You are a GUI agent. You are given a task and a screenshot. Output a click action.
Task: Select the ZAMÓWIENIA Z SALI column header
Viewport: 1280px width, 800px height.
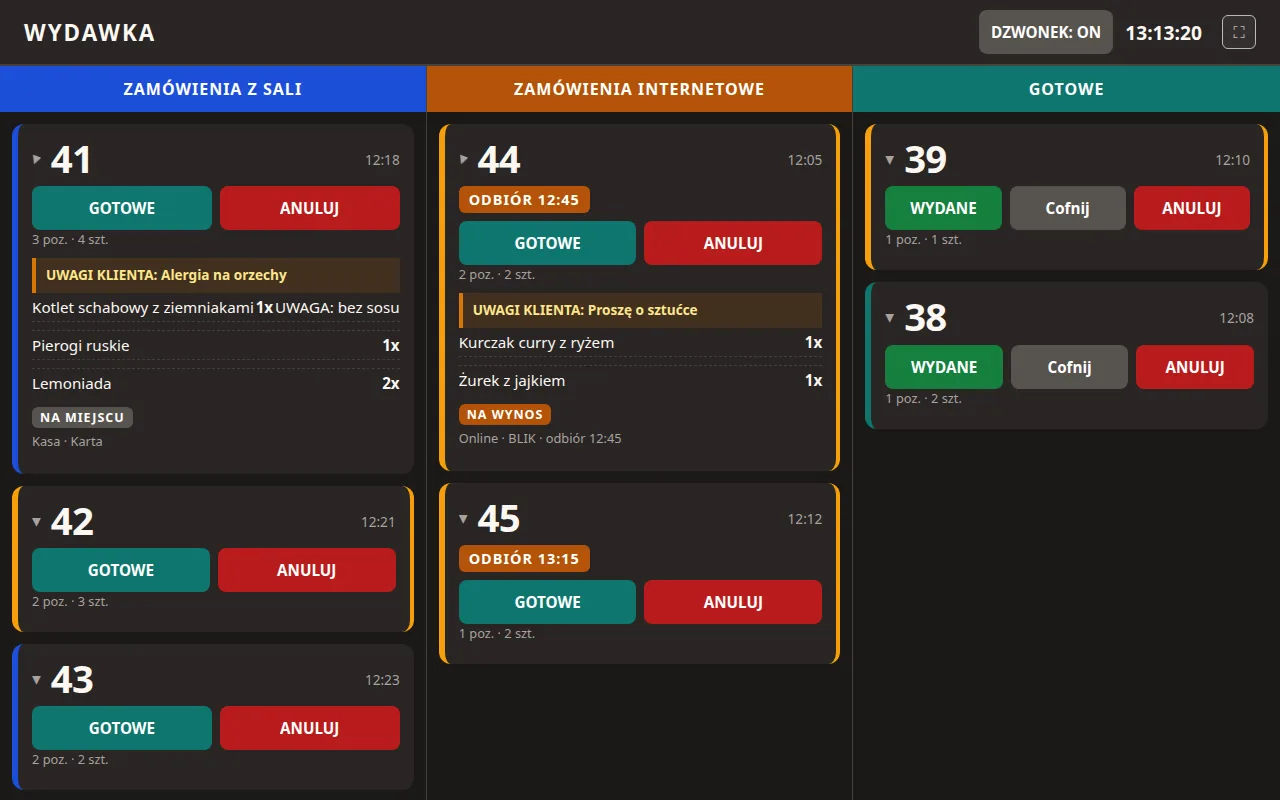pos(213,89)
